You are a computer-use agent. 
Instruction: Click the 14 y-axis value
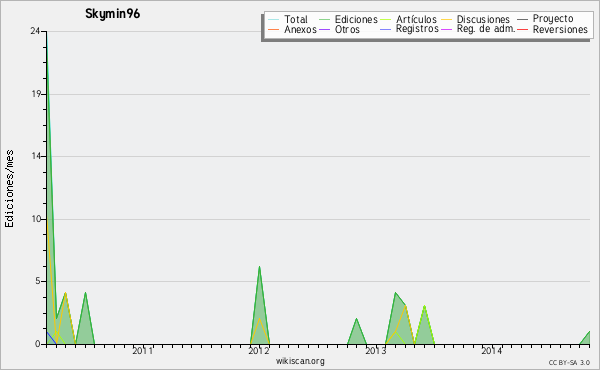click(36, 156)
